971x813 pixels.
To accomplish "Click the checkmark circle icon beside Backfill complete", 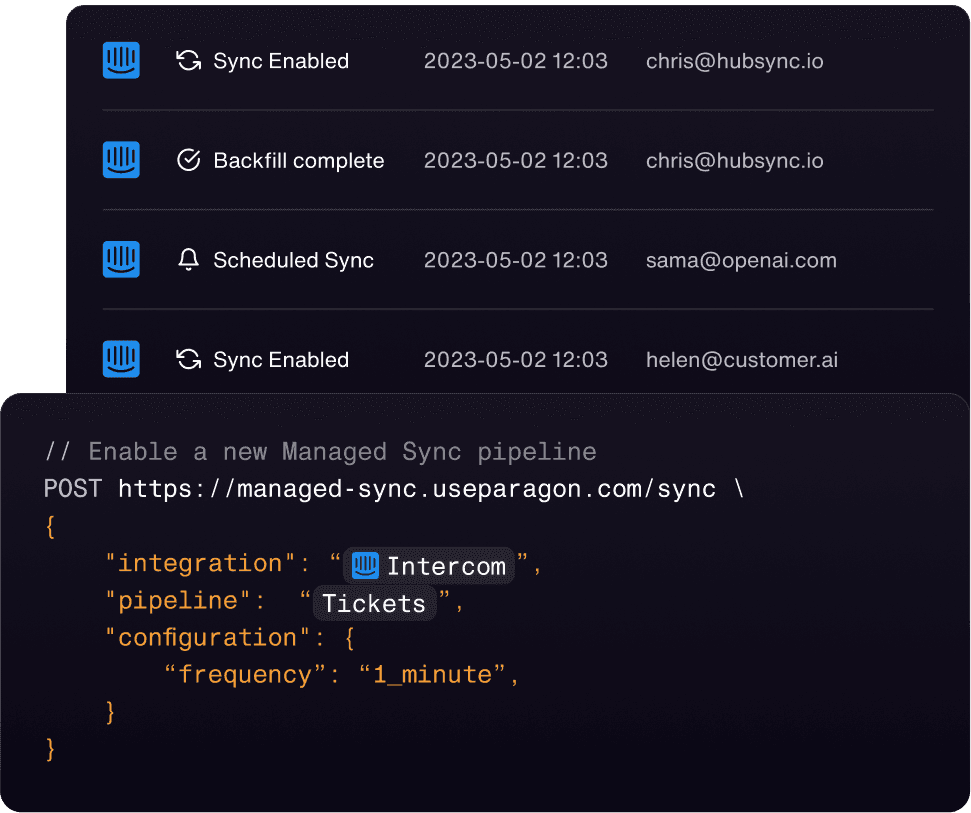I will coord(188,161).
